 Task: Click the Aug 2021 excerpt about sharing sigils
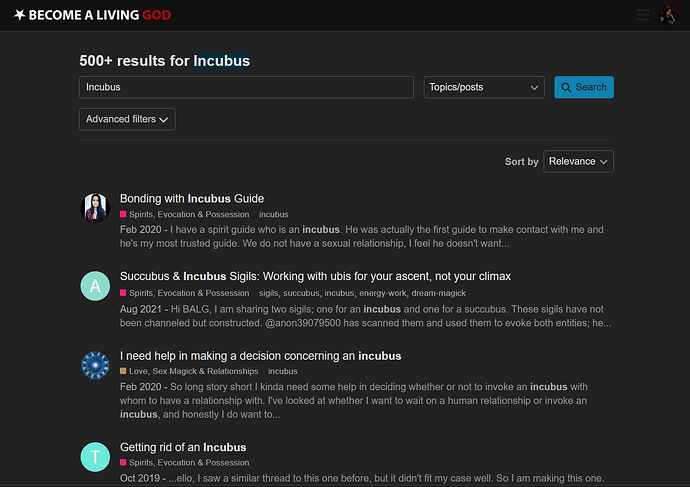365,316
